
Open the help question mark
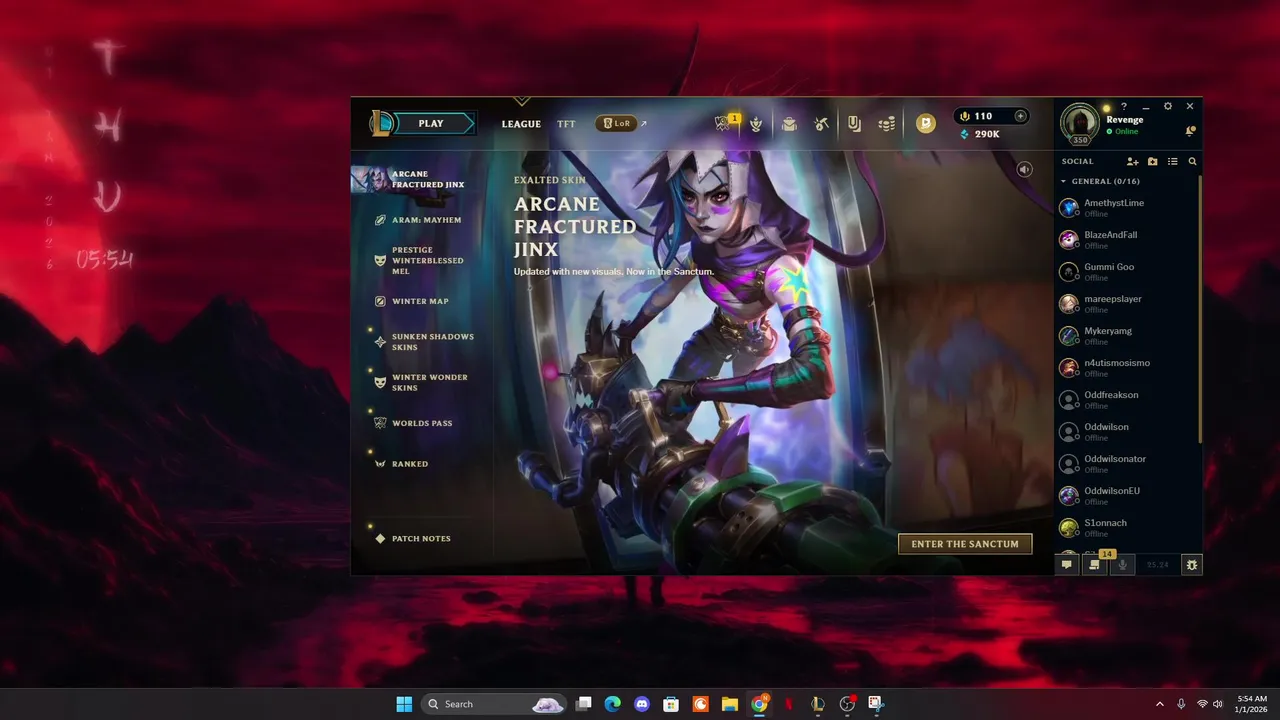pyautogui.click(x=1124, y=106)
